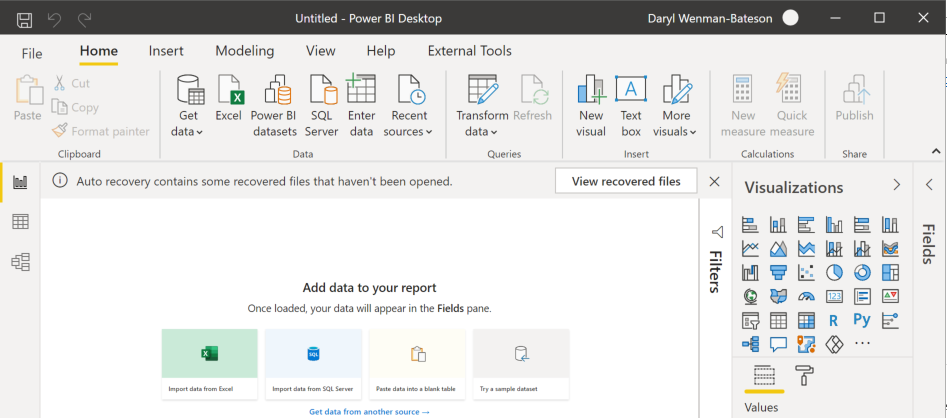Click the SQL Server source button
The width and height of the screenshot is (947, 418).
coord(322,106)
